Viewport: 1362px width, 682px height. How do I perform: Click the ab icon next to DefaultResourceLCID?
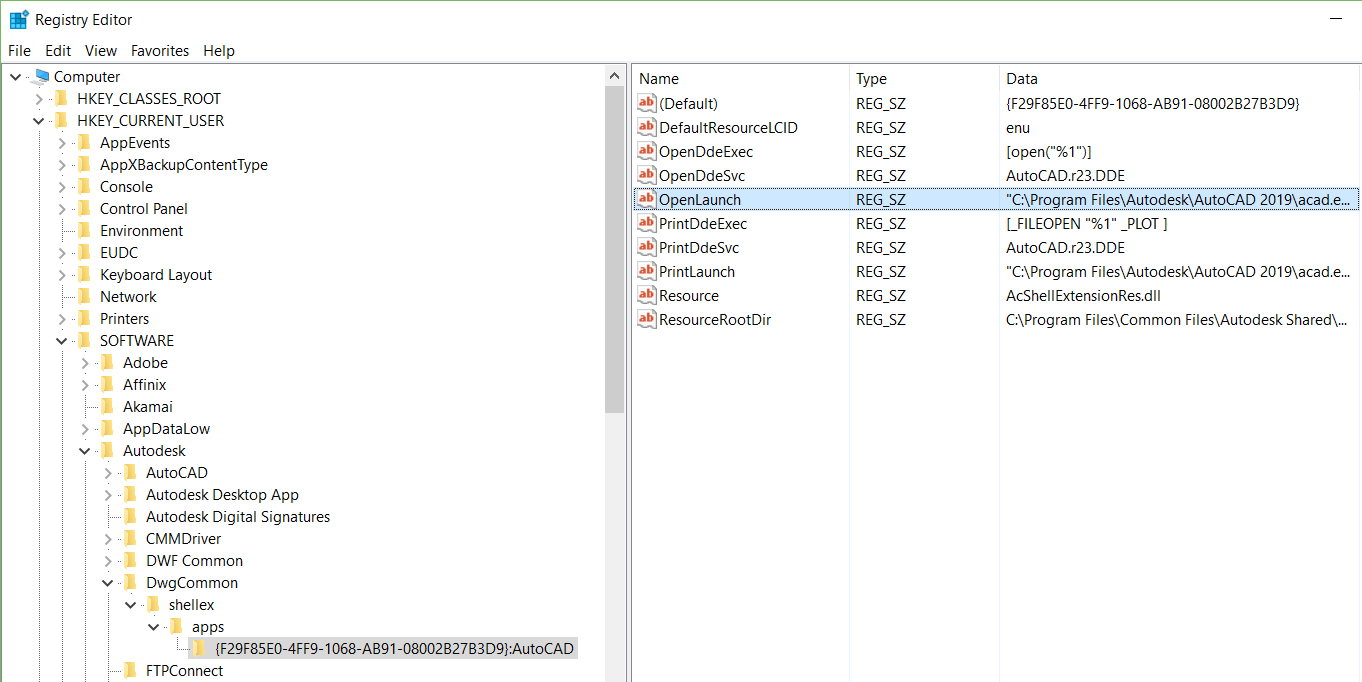click(645, 127)
